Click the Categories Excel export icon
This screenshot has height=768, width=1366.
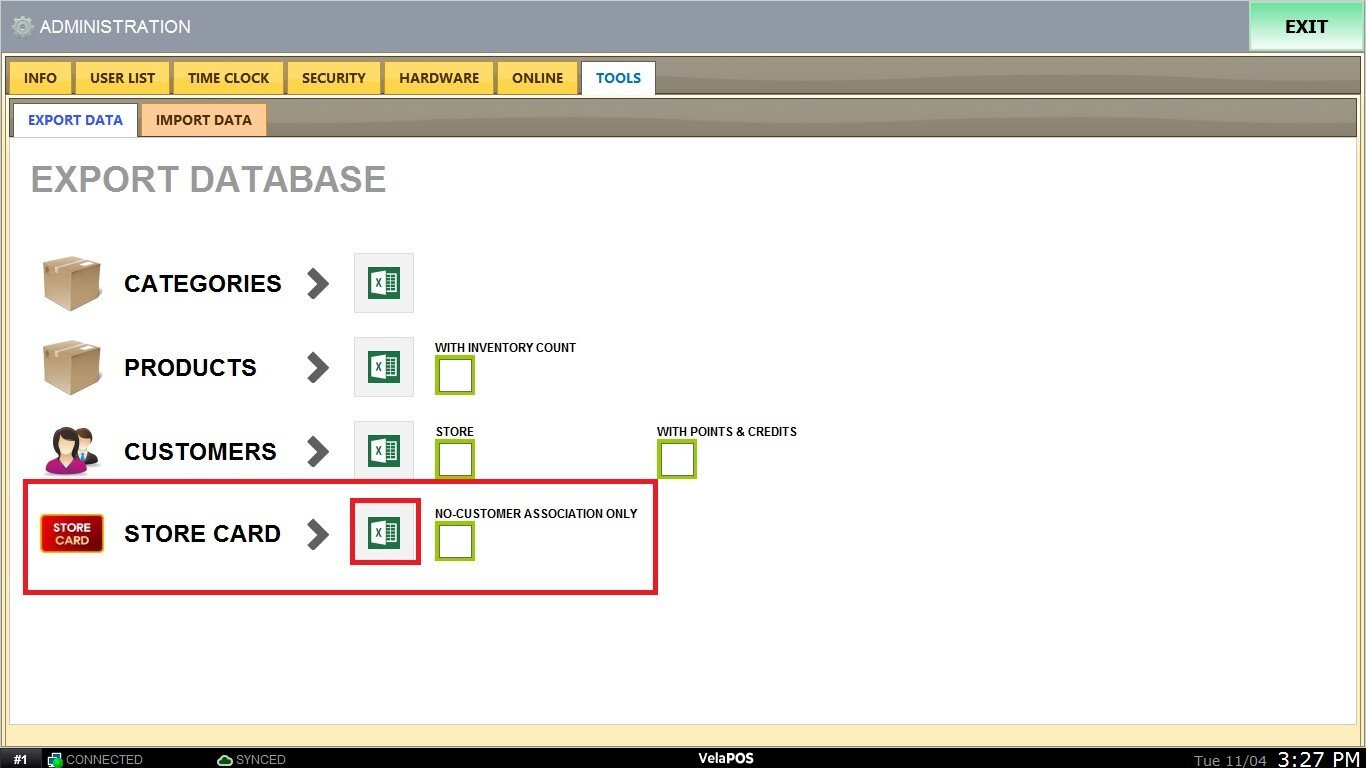[x=384, y=283]
